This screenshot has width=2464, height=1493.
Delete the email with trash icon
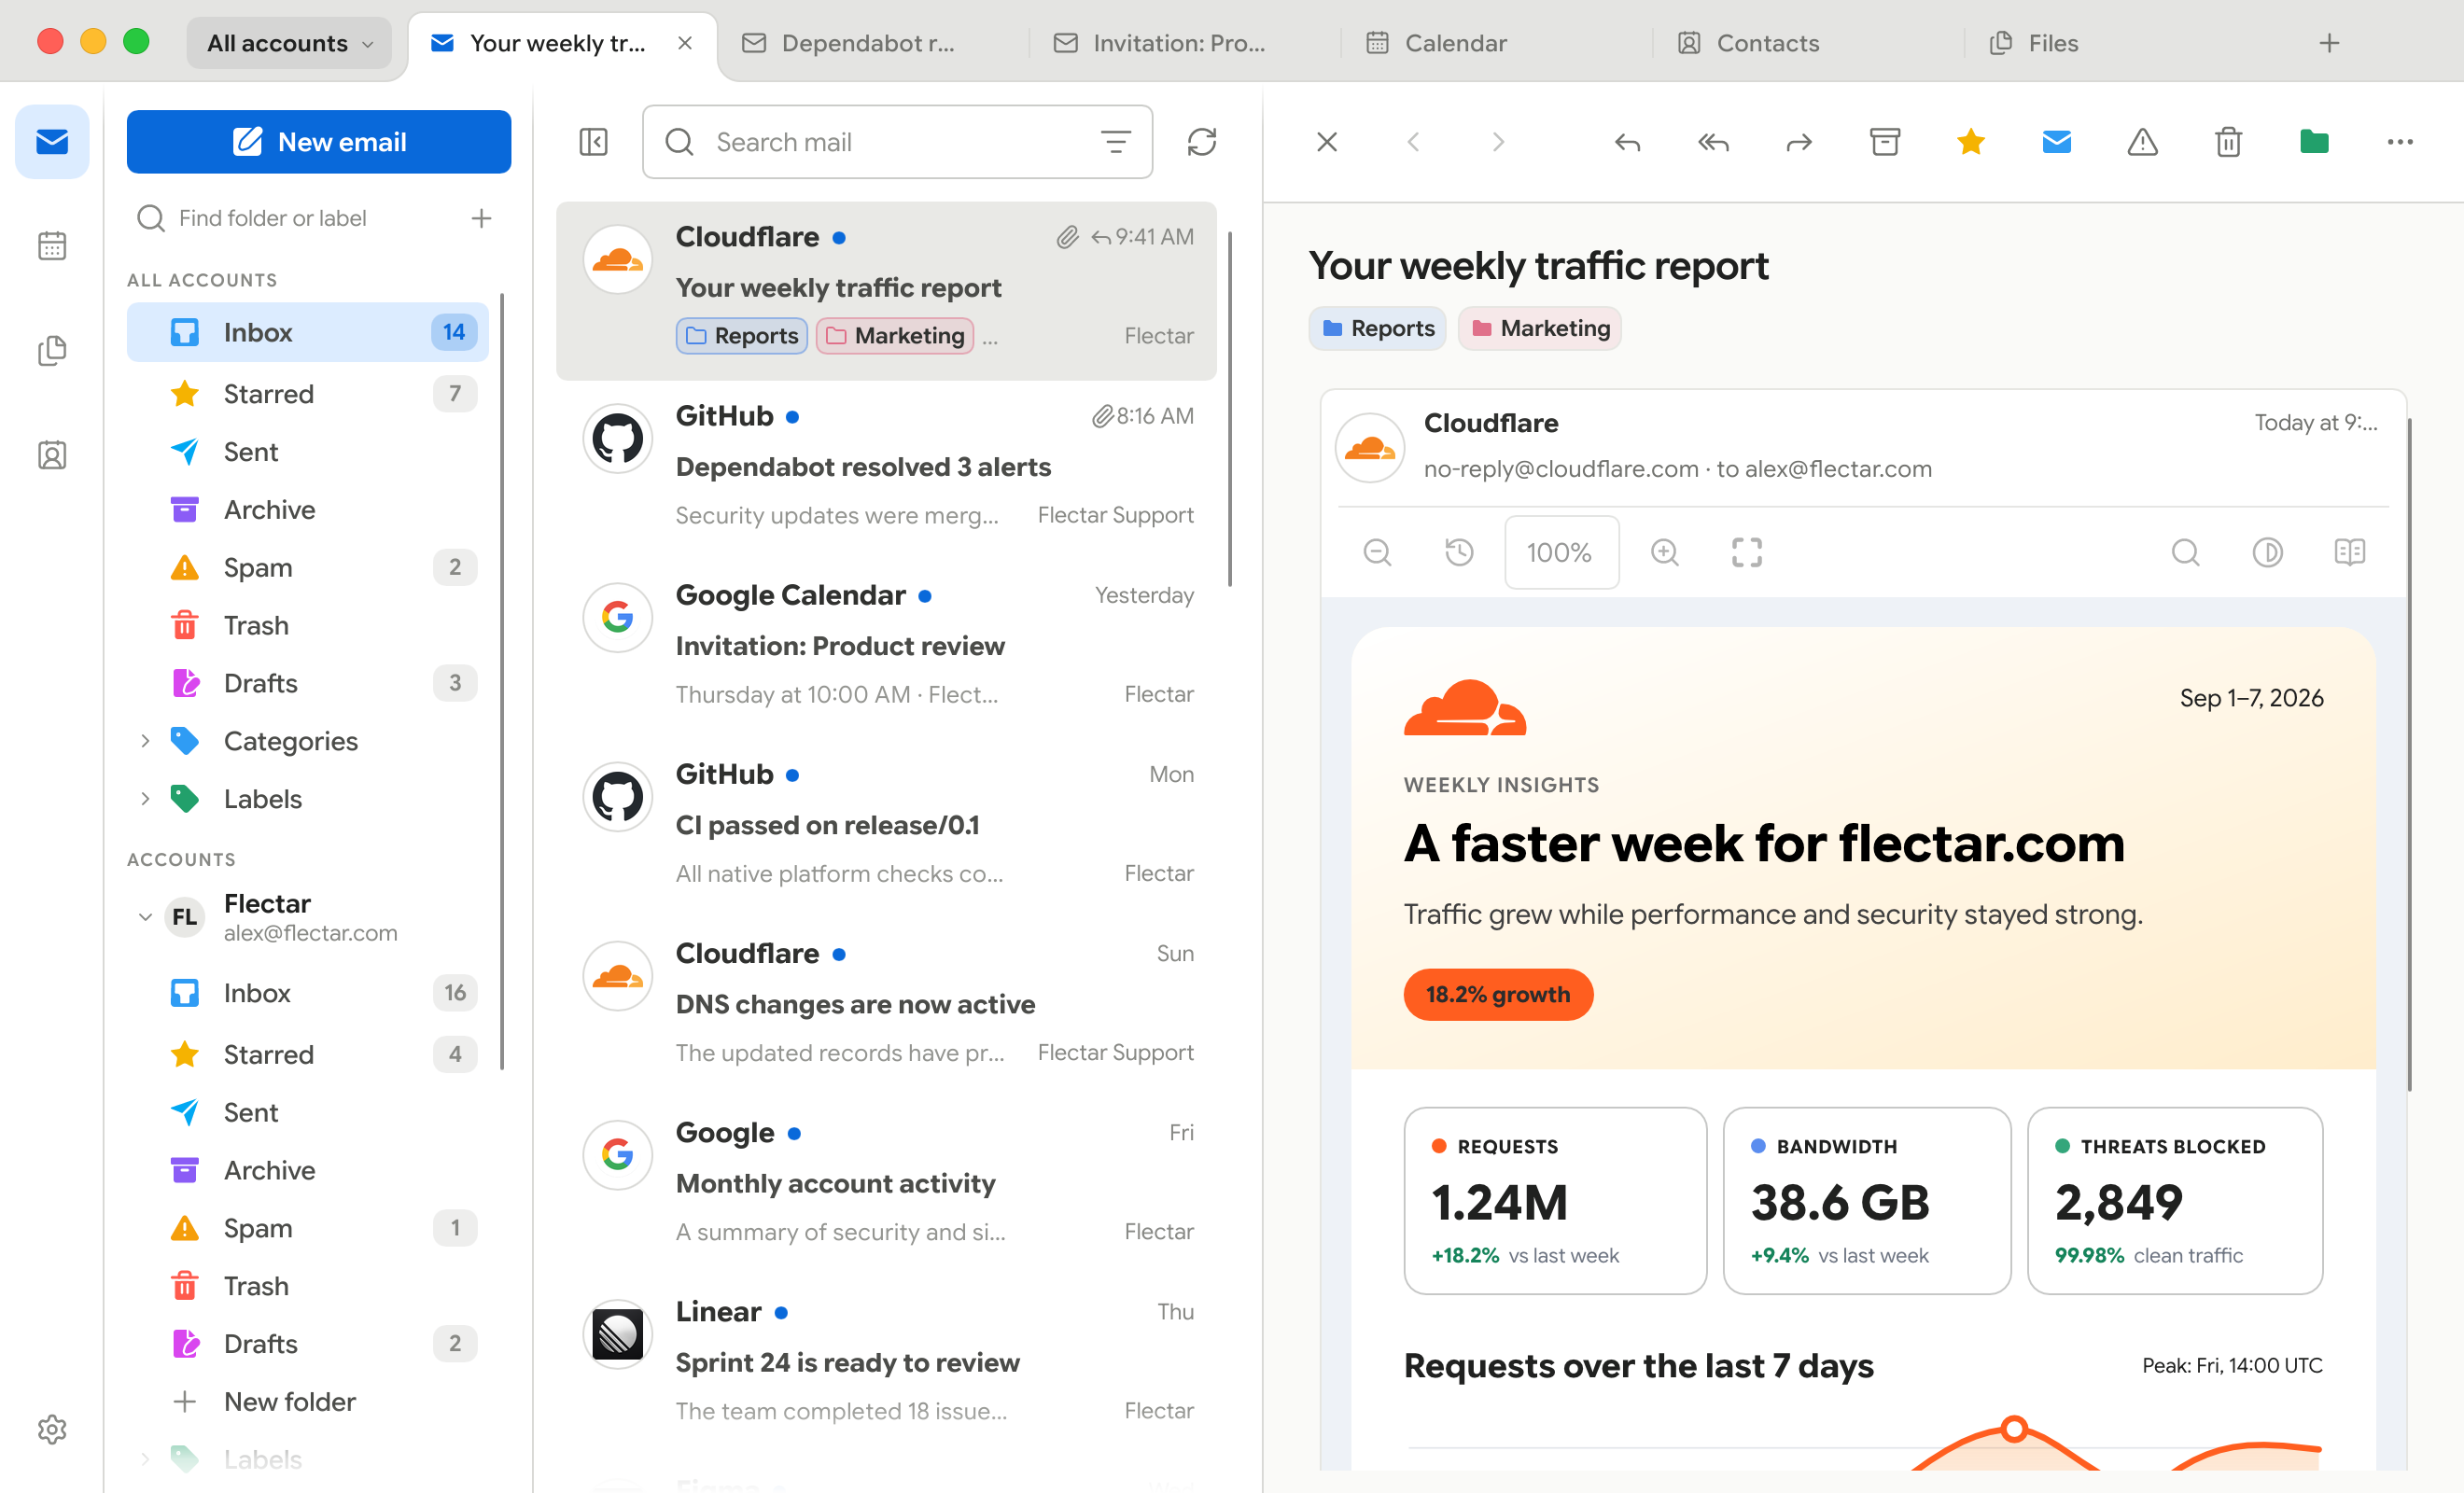point(2228,143)
